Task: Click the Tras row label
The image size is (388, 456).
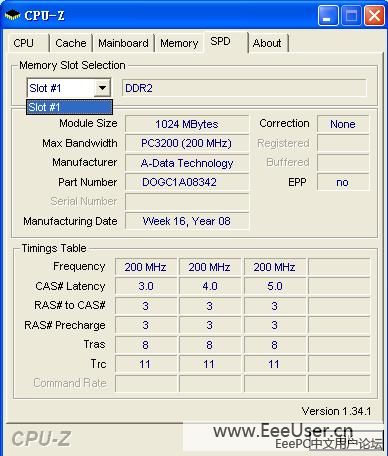Action: pos(95,344)
